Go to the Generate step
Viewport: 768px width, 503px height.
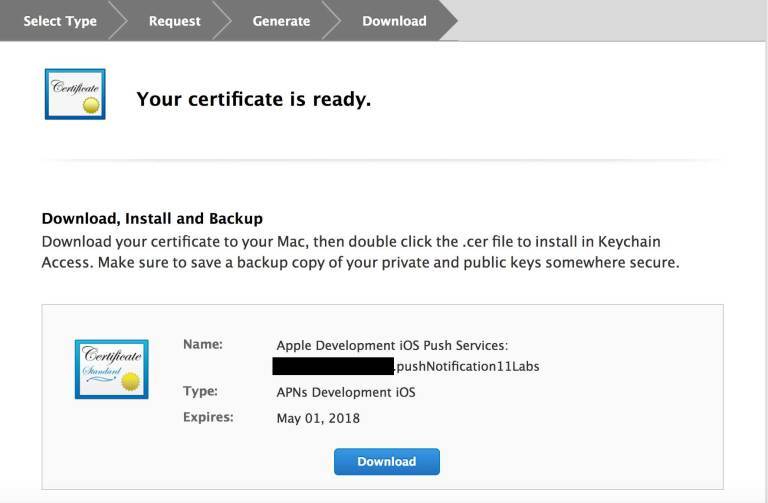(281, 21)
